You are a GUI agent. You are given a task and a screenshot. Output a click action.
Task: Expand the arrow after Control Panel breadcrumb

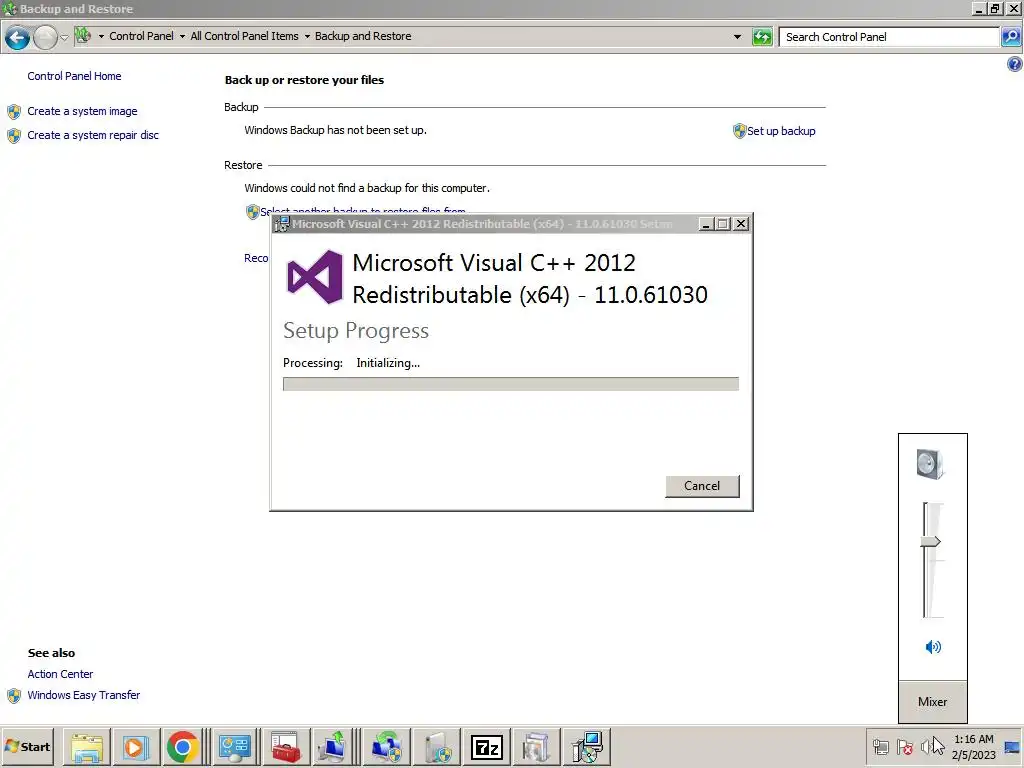(x=182, y=37)
